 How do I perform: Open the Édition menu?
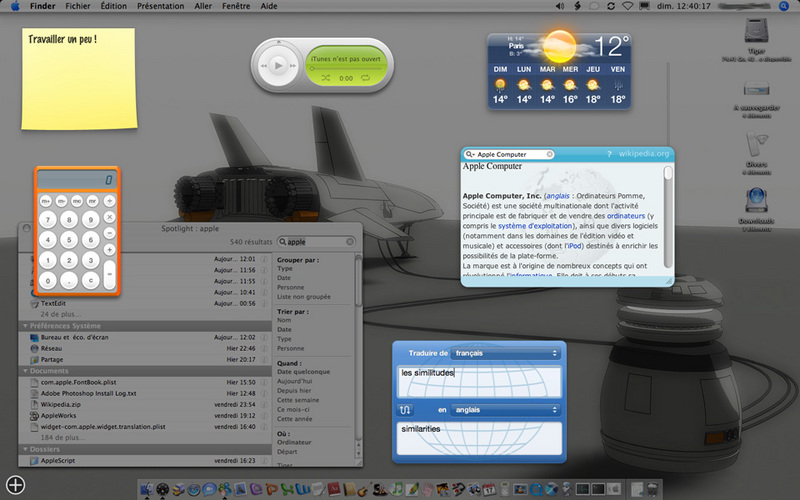tap(113, 6)
